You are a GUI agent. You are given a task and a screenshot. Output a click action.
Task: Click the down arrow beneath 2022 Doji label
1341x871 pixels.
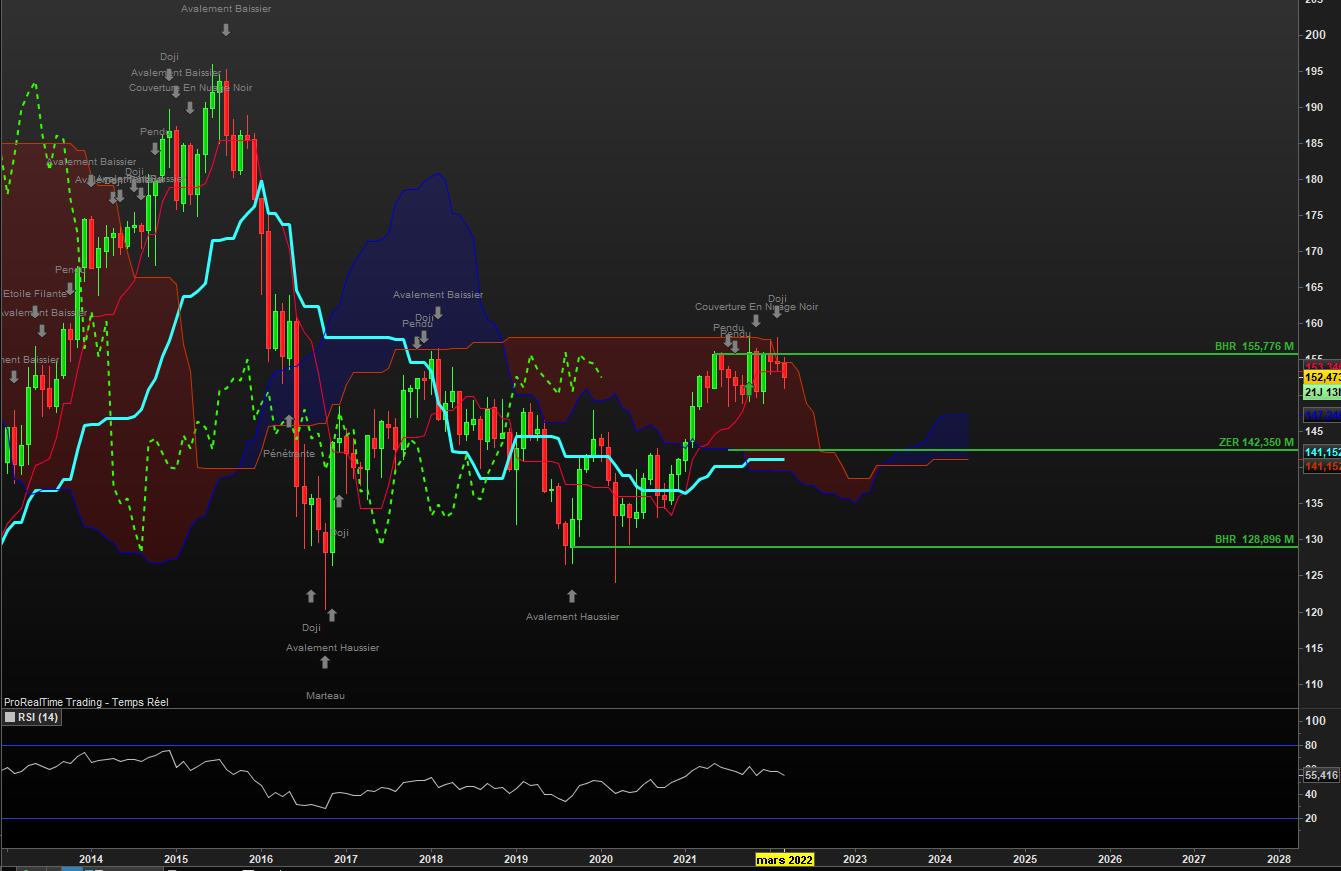pyautogui.click(x=777, y=313)
